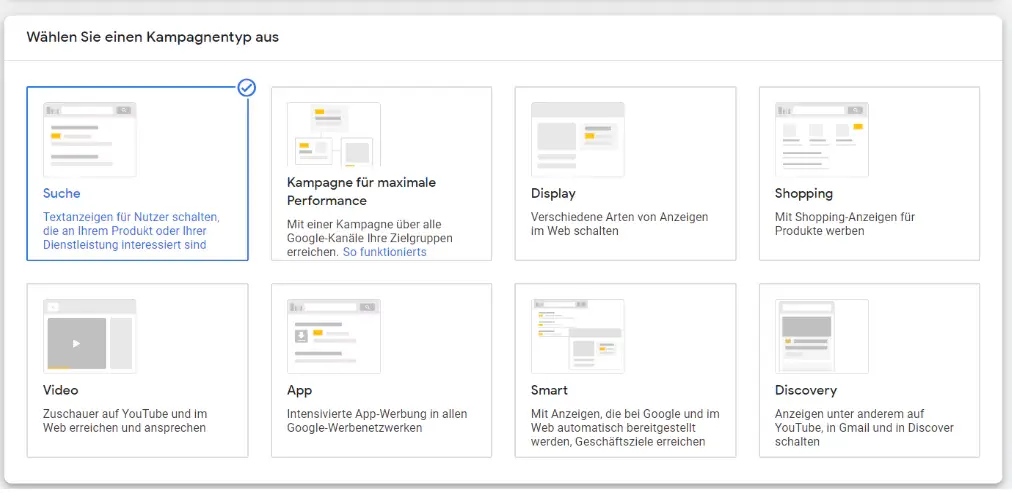
Task: Click the Shopping campaign illustration icon
Action: coord(821,139)
